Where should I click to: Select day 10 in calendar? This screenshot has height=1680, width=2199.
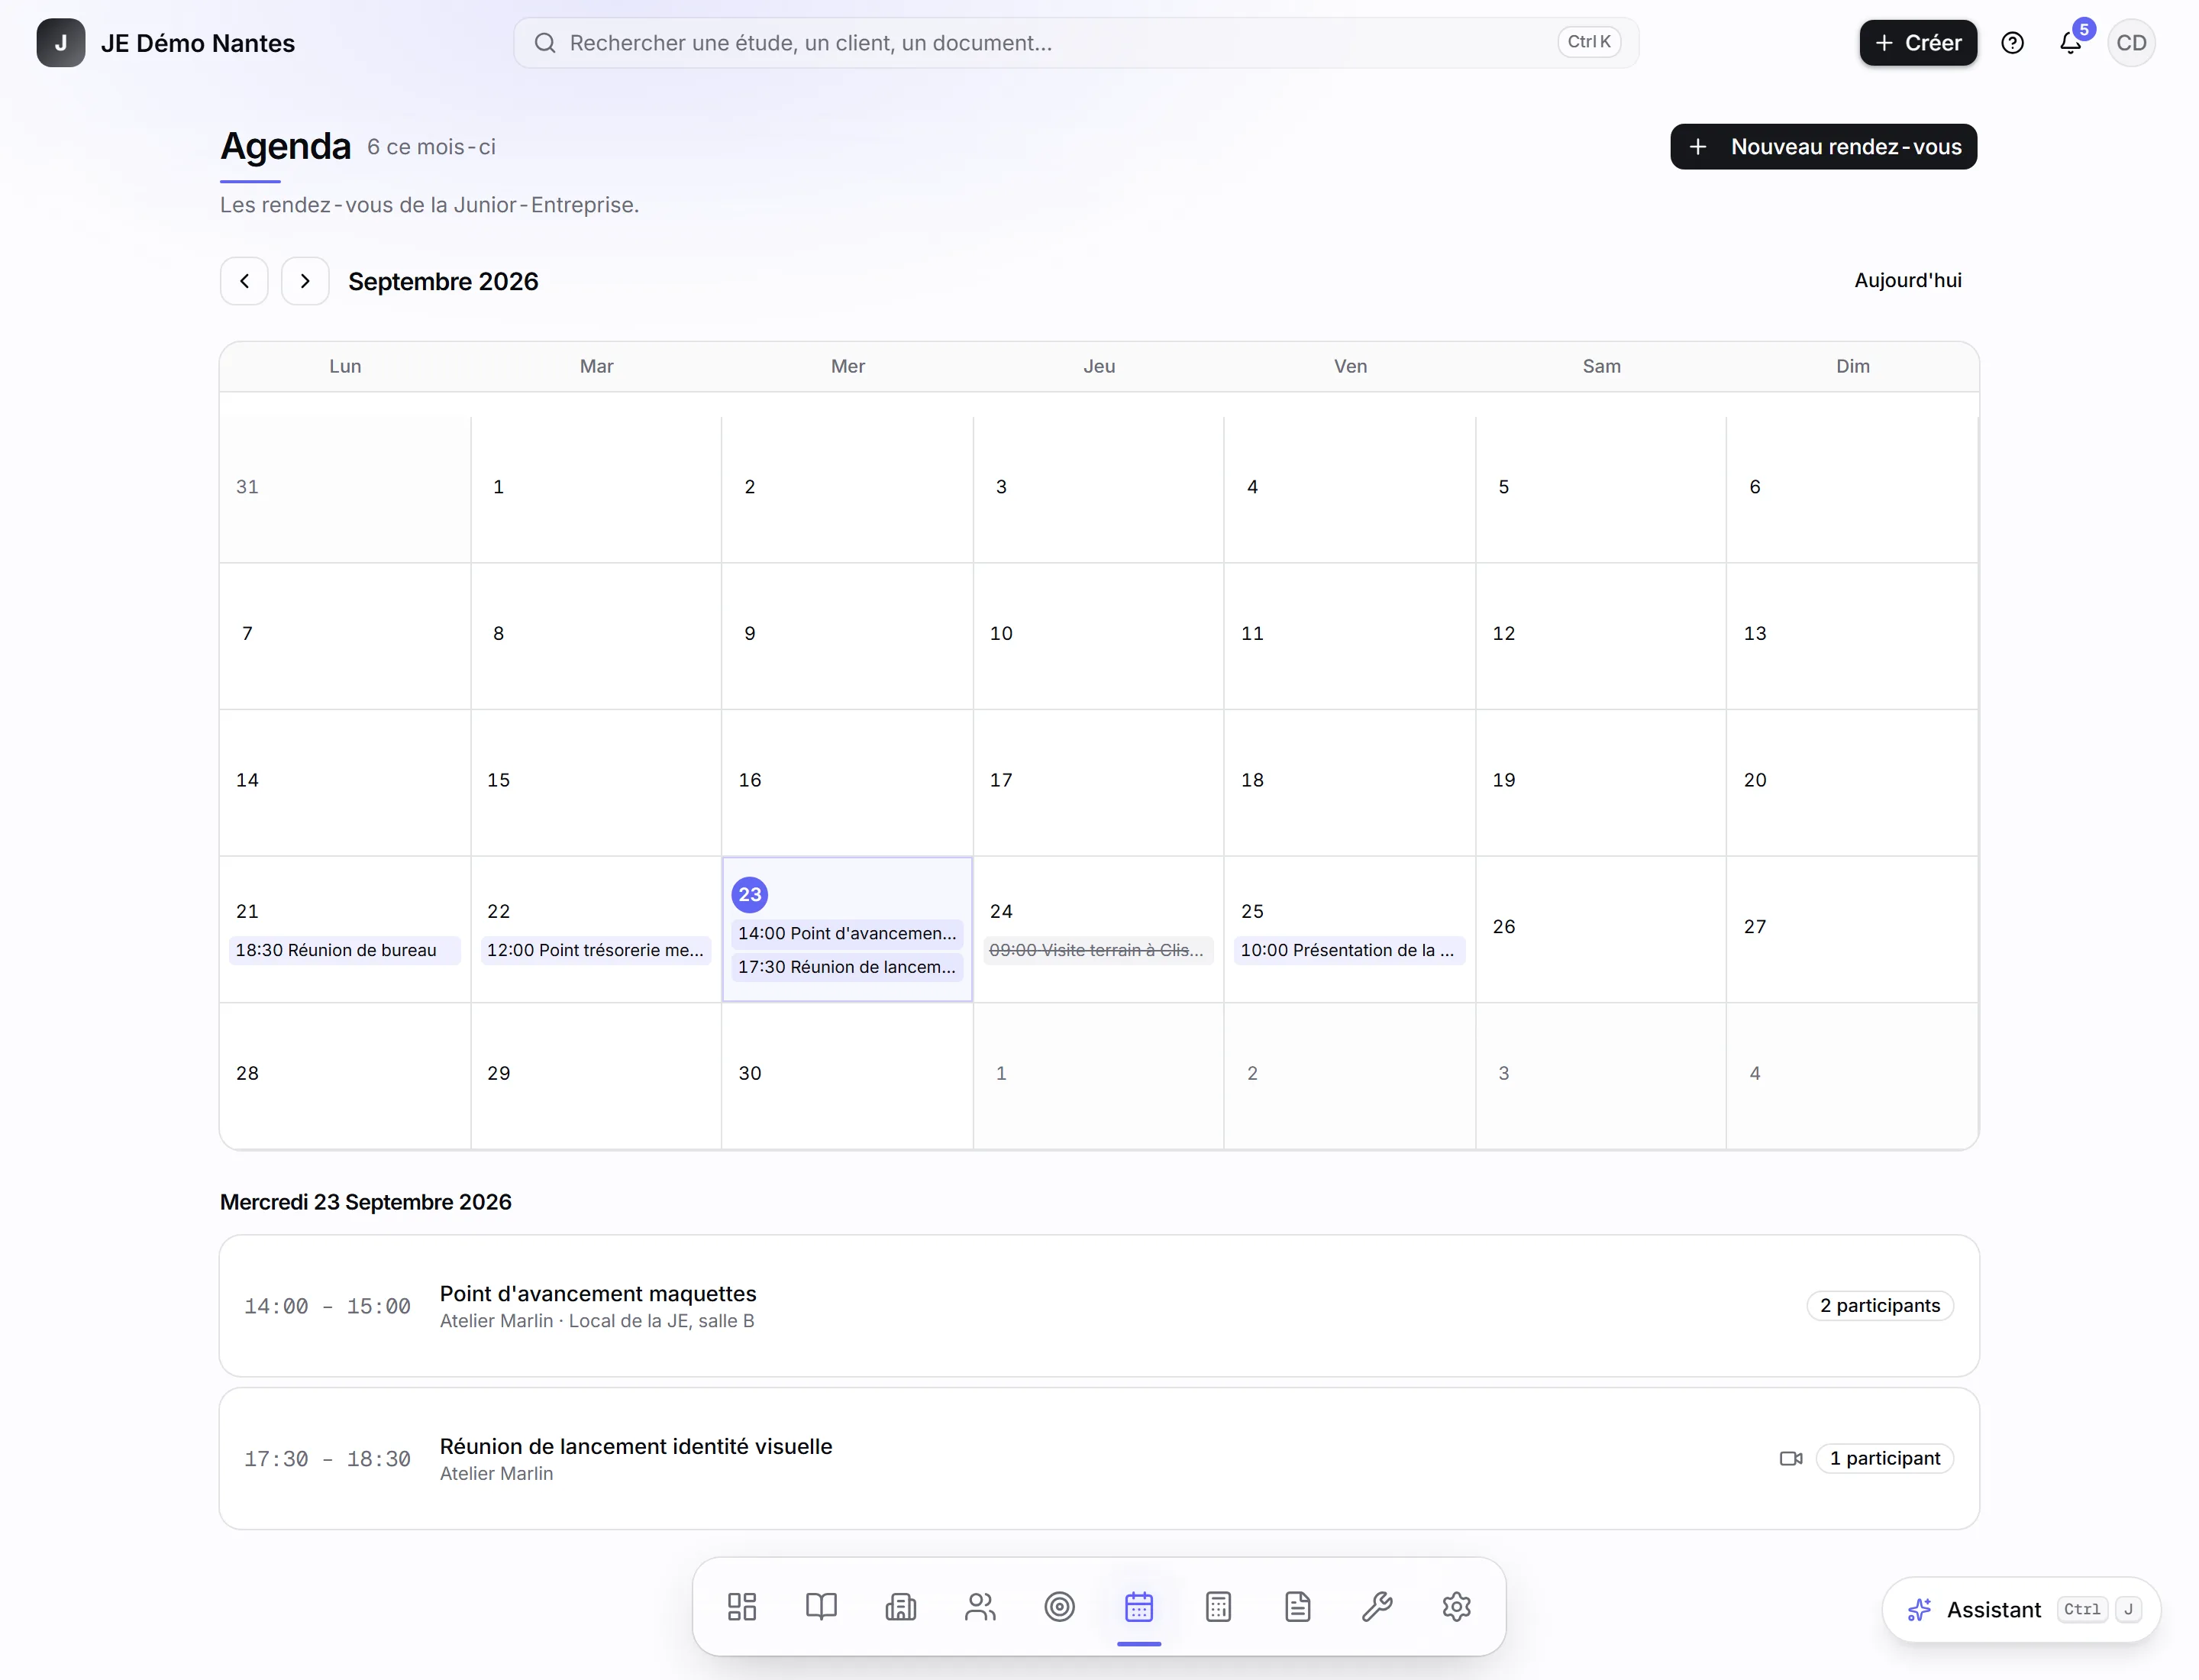click(1098, 635)
